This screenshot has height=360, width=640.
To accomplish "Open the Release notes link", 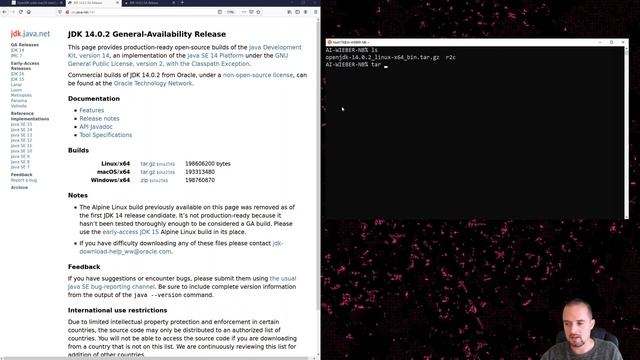I will (99, 118).
